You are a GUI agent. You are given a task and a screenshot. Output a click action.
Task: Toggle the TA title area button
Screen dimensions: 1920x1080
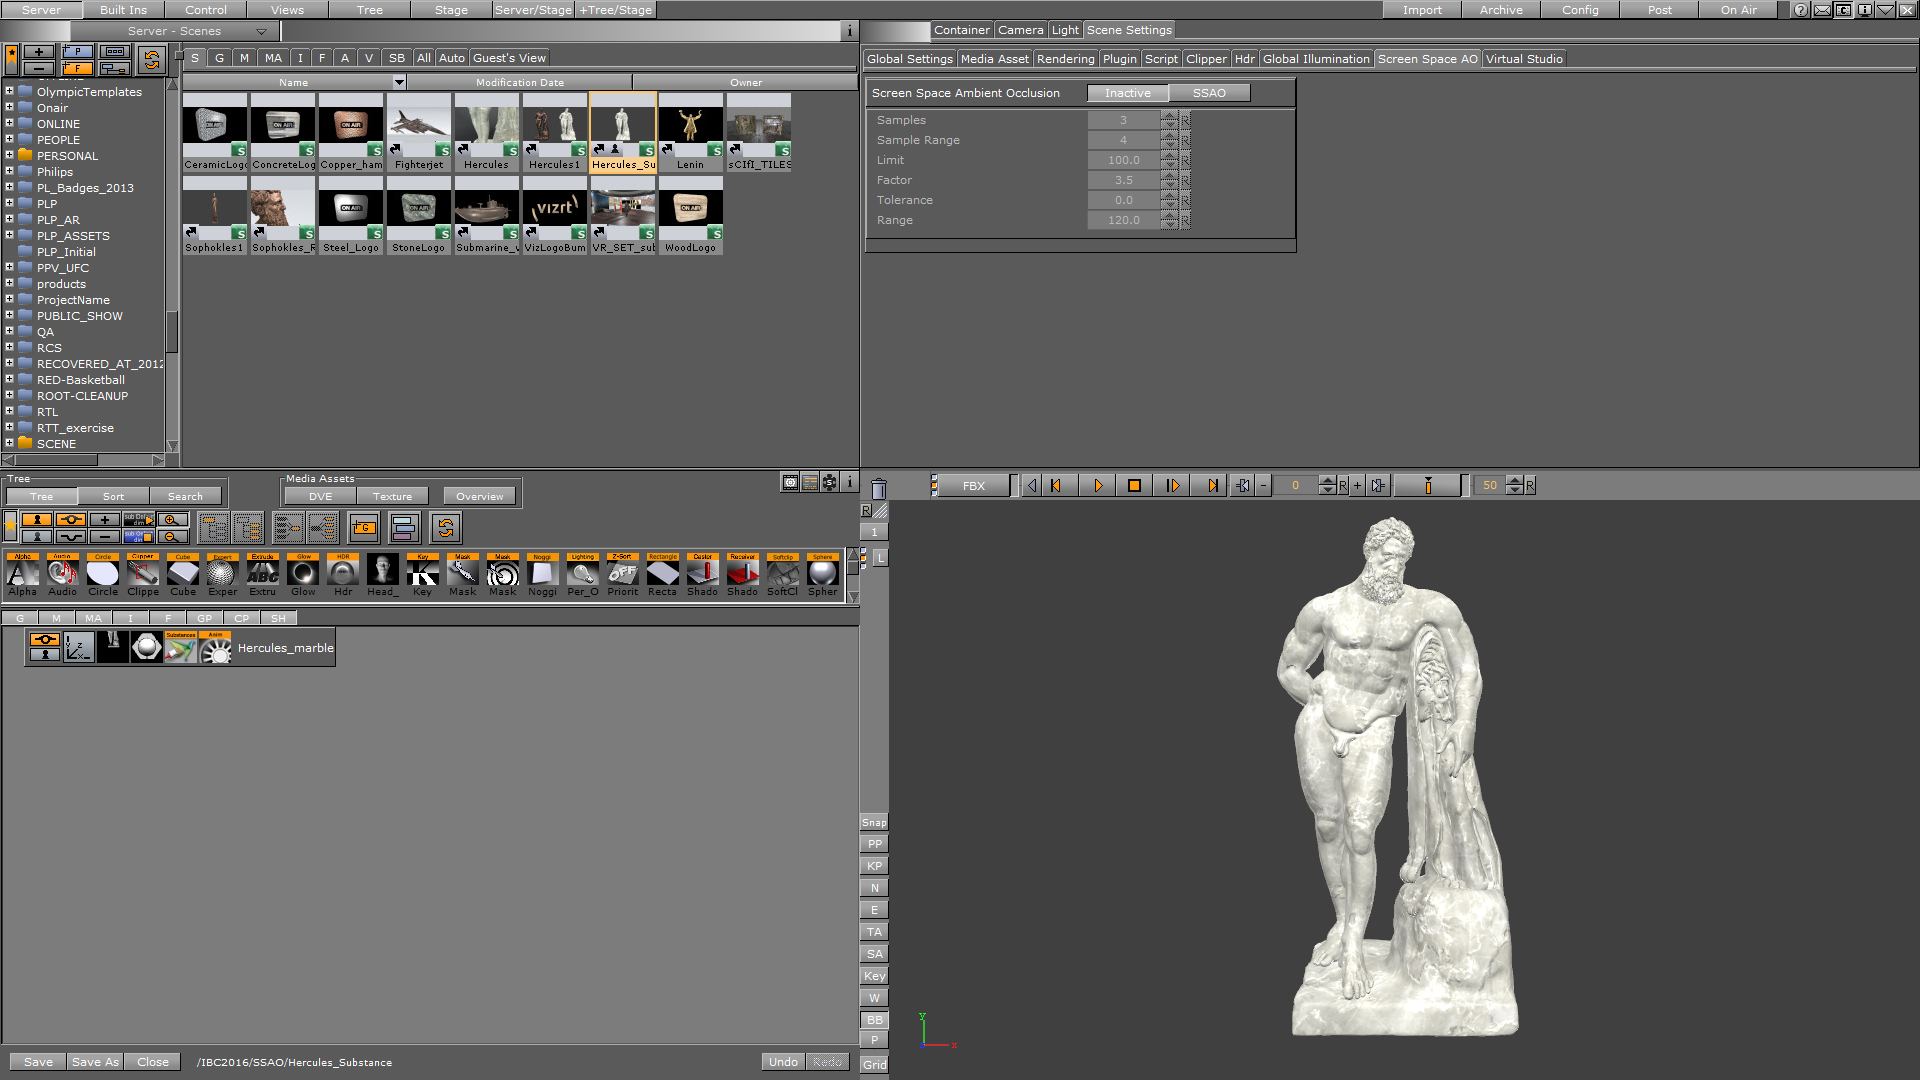point(874,932)
